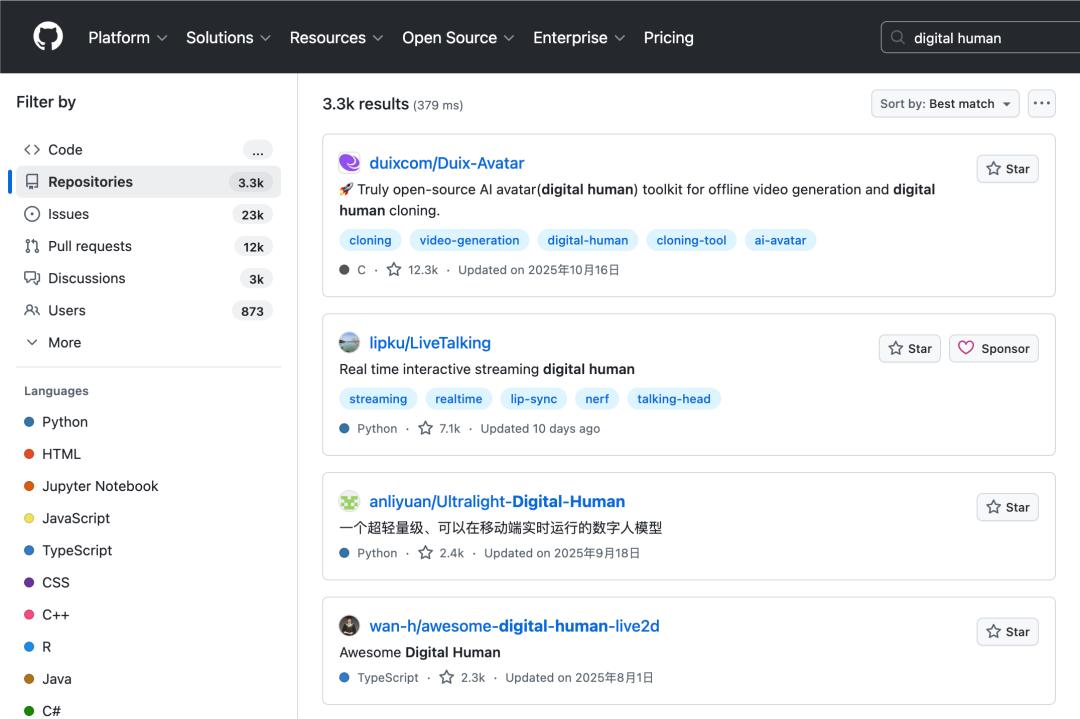Click the duixcom avatar icon
Screen dimensions: 1080x719
pos(349,163)
